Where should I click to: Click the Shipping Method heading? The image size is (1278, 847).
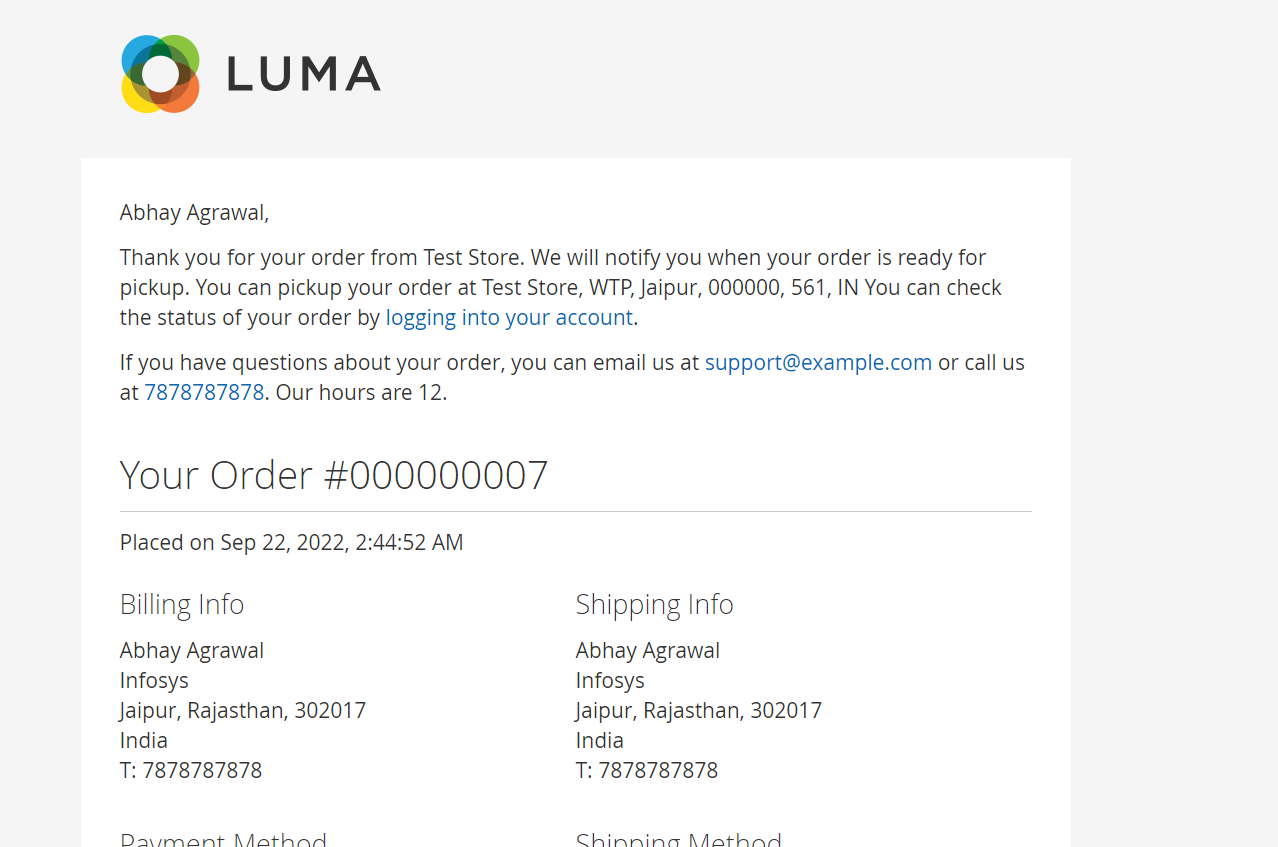click(679, 838)
